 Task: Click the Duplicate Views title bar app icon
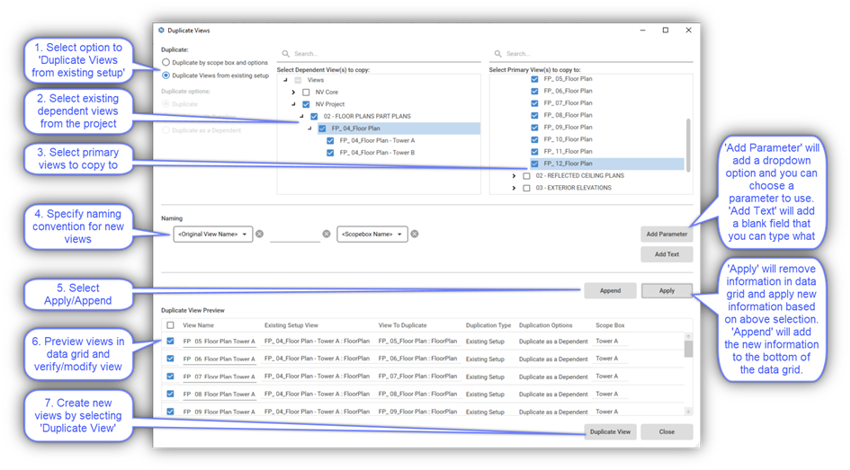tap(161, 30)
